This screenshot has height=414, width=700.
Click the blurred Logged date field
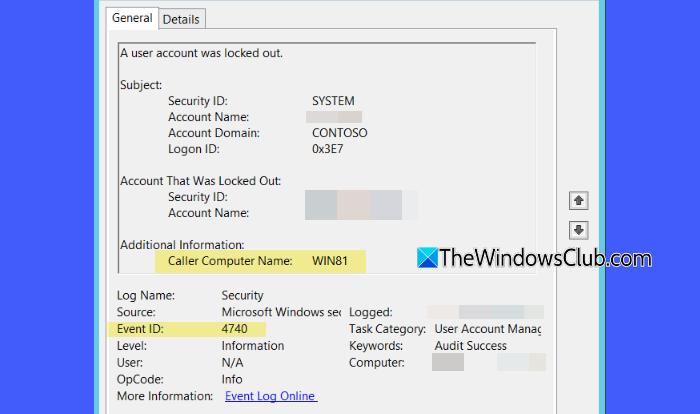(x=485, y=312)
